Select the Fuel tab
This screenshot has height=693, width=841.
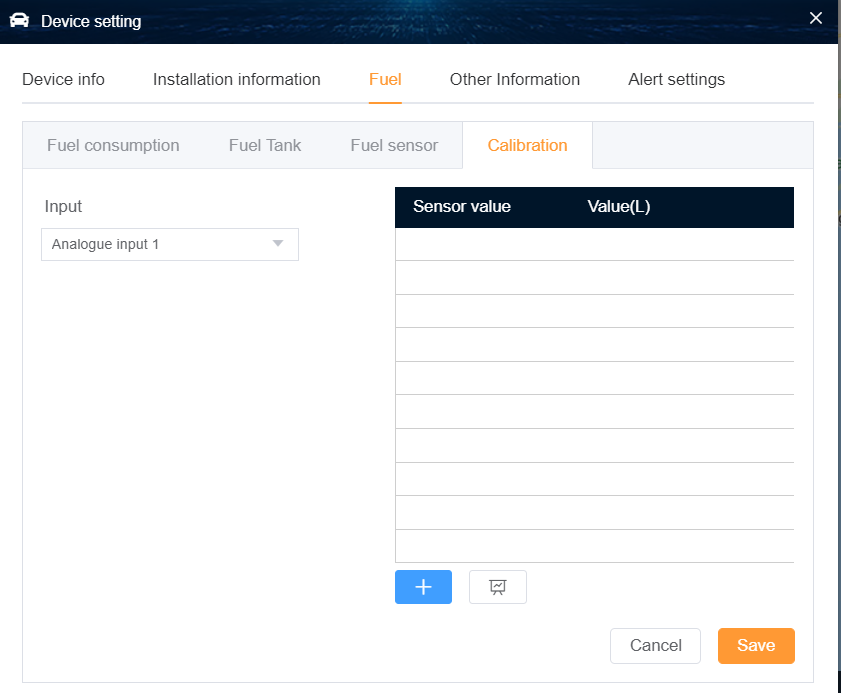[385, 79]
